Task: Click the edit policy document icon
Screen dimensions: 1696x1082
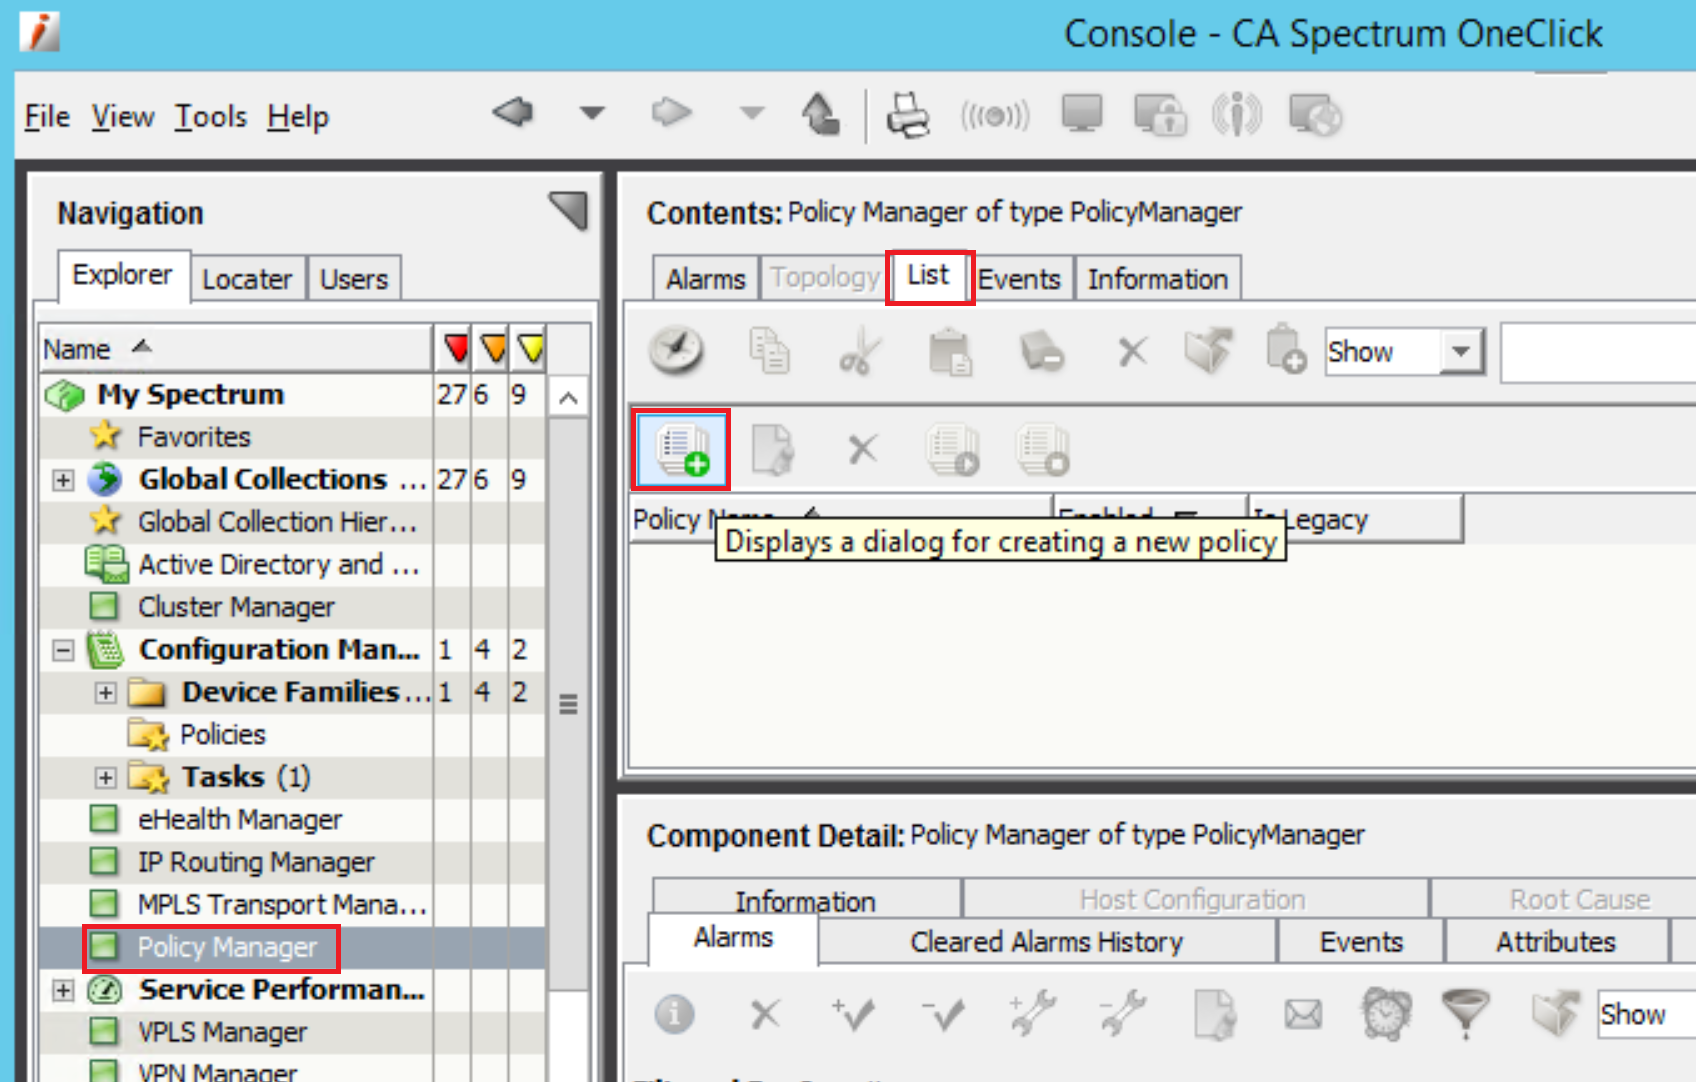Action: pos(772,449)
